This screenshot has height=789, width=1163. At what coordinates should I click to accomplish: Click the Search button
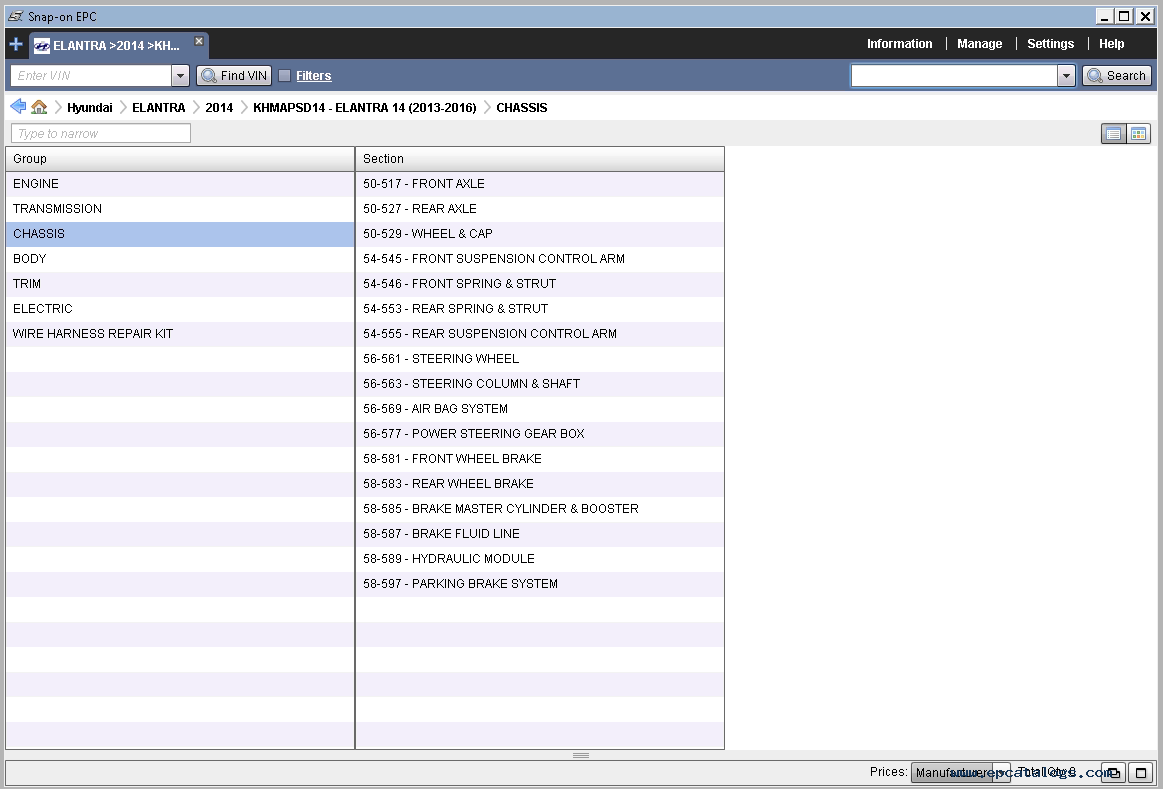1117,76
